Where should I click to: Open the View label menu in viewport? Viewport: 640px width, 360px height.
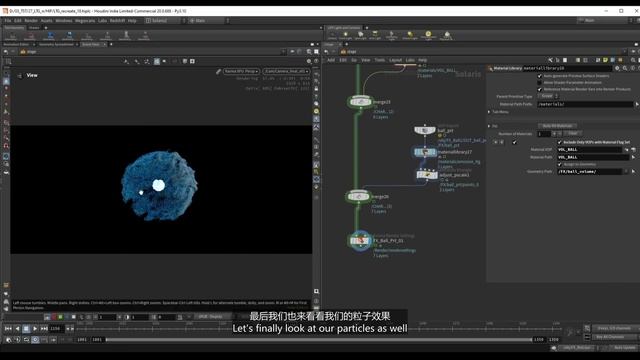[32, 75]
